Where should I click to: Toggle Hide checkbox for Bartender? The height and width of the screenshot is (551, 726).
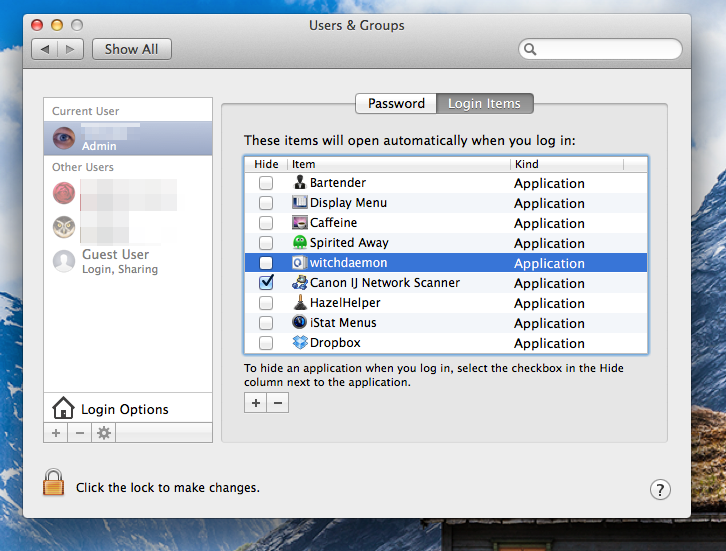click(x=266, y=183)
